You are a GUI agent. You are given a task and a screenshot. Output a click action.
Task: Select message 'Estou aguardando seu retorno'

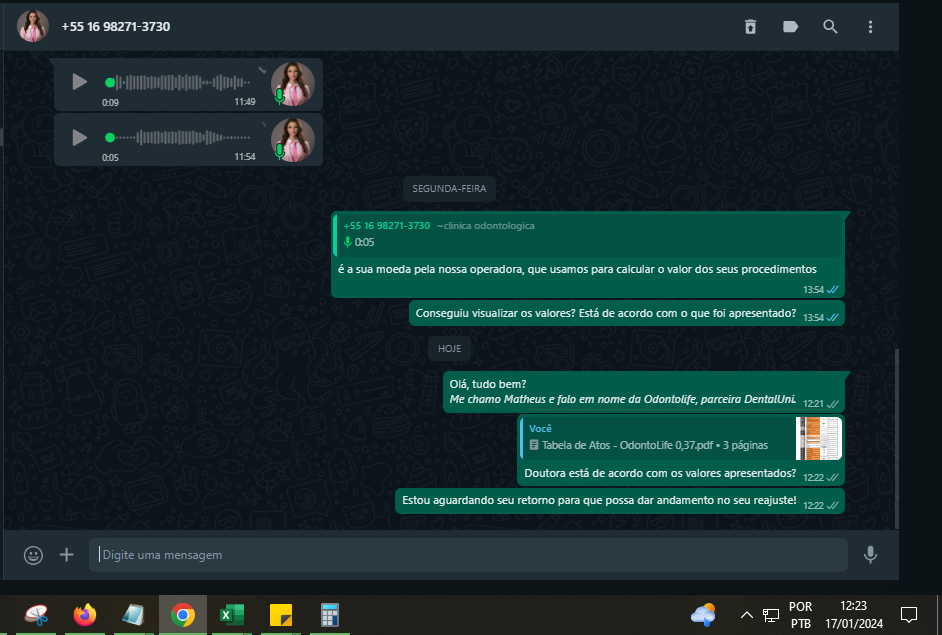click(x=619, y=500)
